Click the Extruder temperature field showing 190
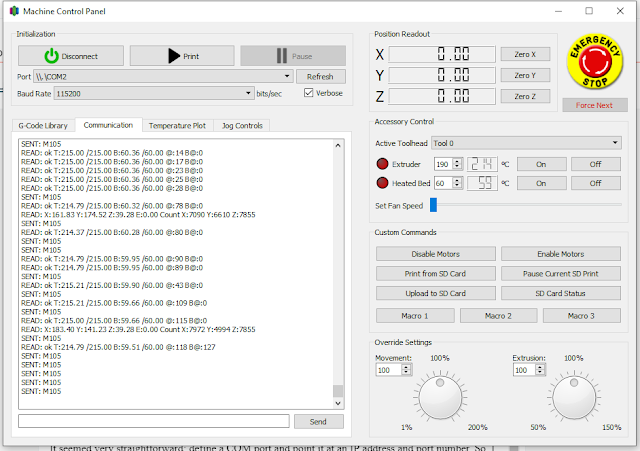 (444, 164)
